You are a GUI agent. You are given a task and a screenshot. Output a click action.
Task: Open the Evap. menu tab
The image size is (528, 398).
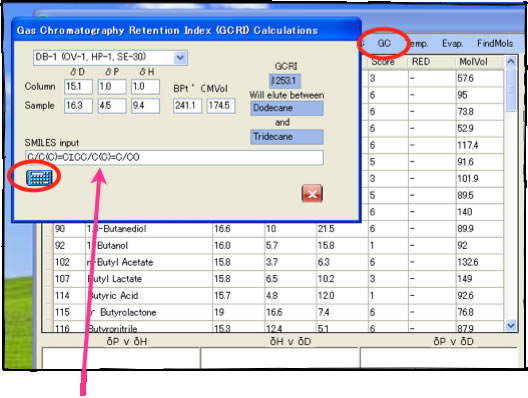pyautogui.click(x=452, y=44)
